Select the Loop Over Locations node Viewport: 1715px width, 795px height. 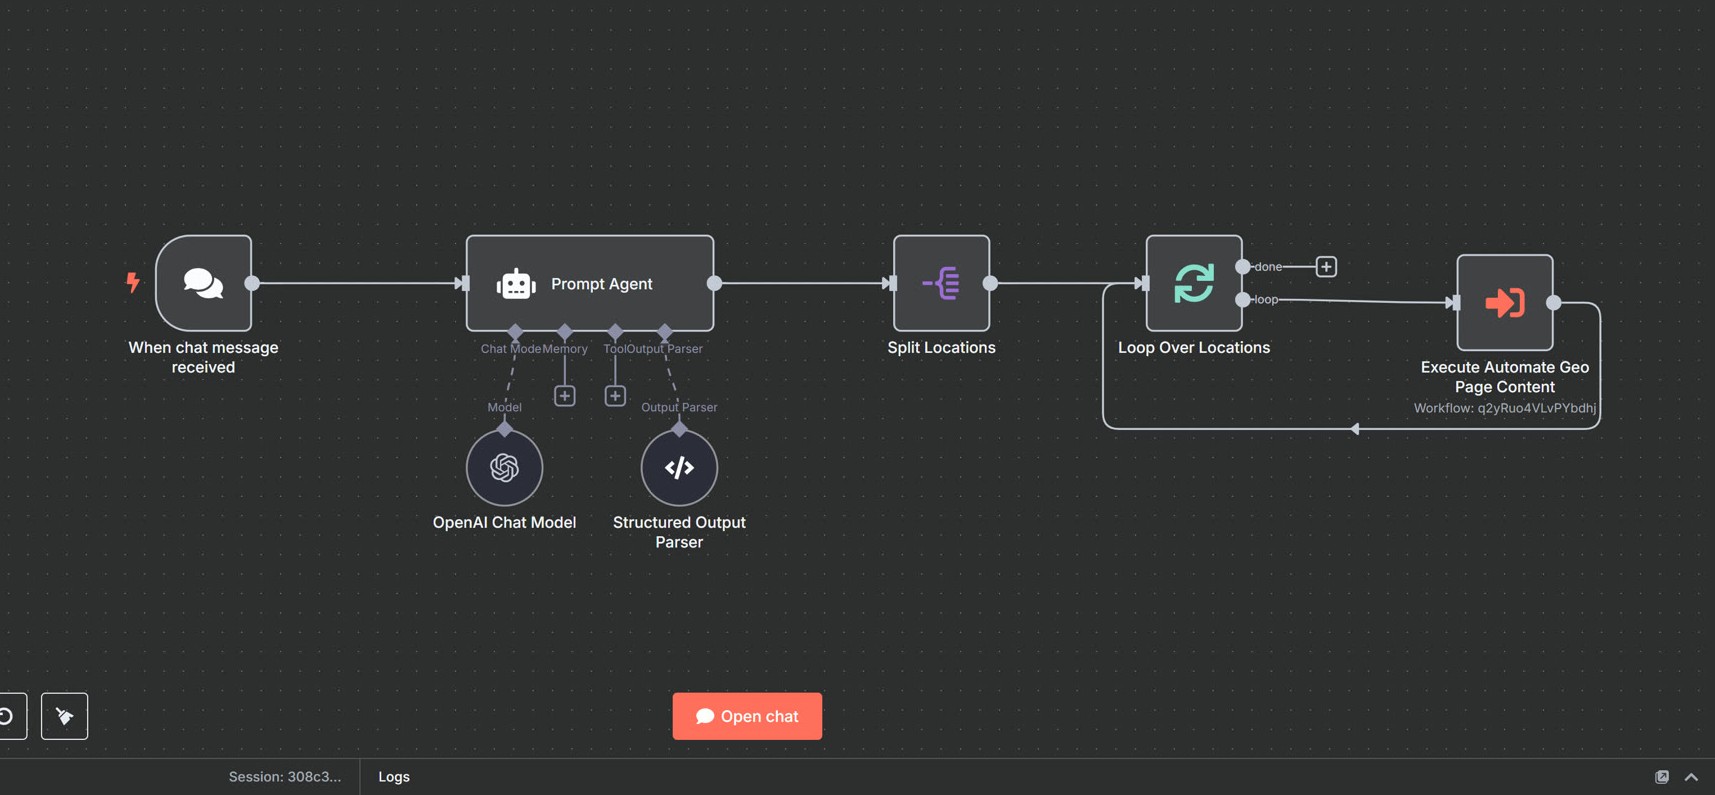pos(1194,283)
